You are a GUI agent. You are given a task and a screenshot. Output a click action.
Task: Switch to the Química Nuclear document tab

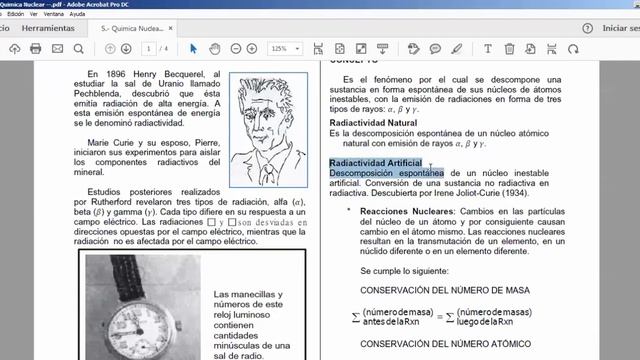coord(132,29)
